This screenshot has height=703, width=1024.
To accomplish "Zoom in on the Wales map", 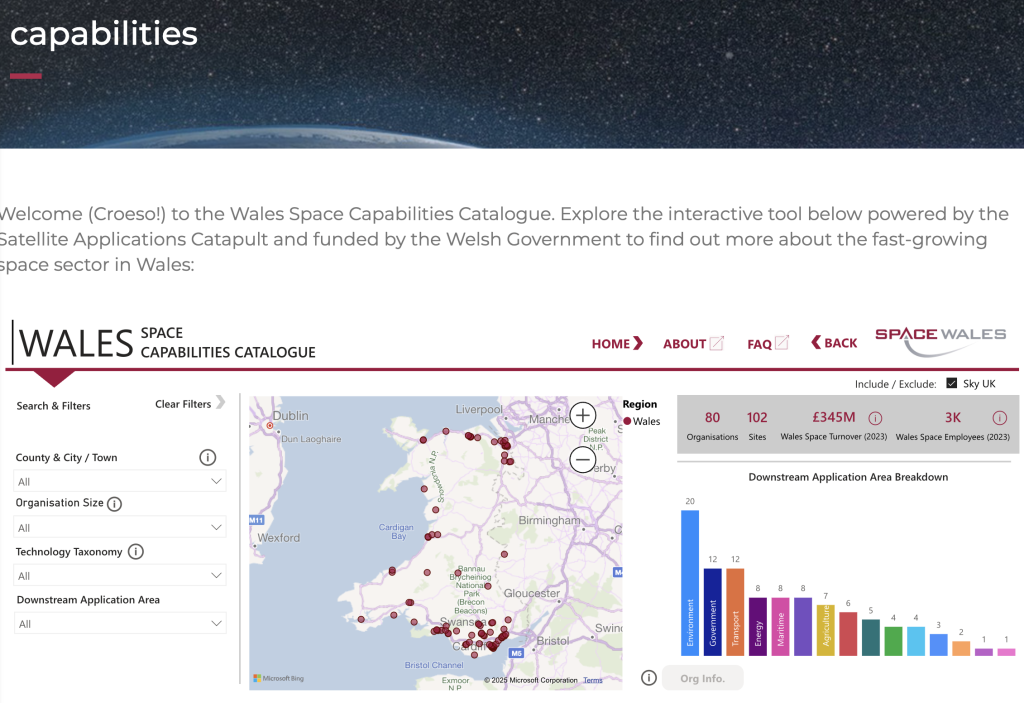I will tap(582, 415).
